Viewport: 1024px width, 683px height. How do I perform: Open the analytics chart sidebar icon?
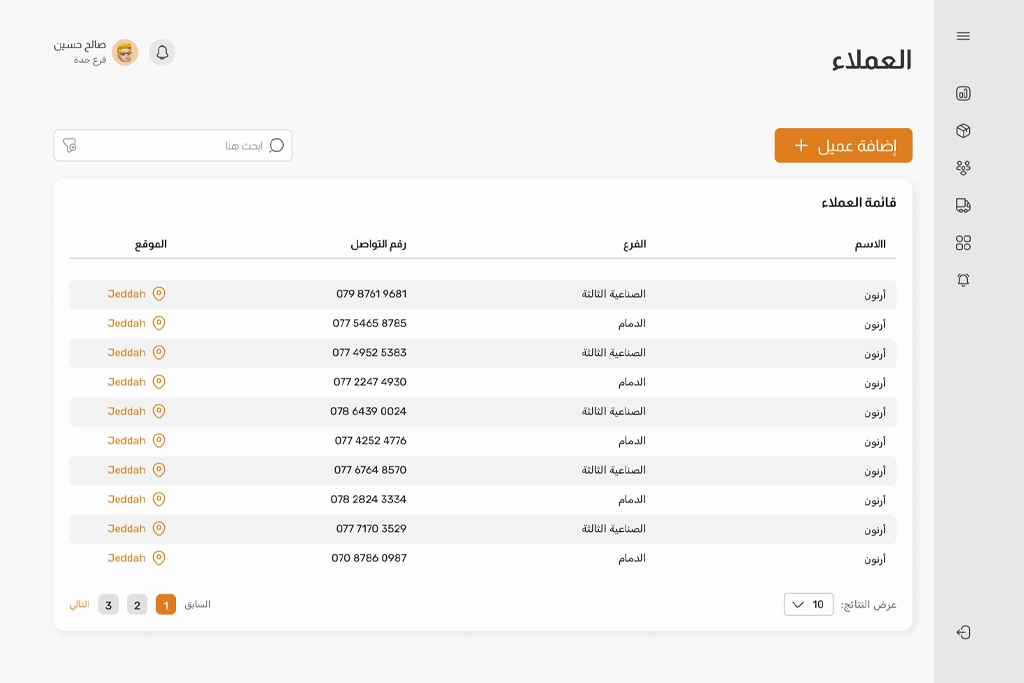(x=963, y=94)
